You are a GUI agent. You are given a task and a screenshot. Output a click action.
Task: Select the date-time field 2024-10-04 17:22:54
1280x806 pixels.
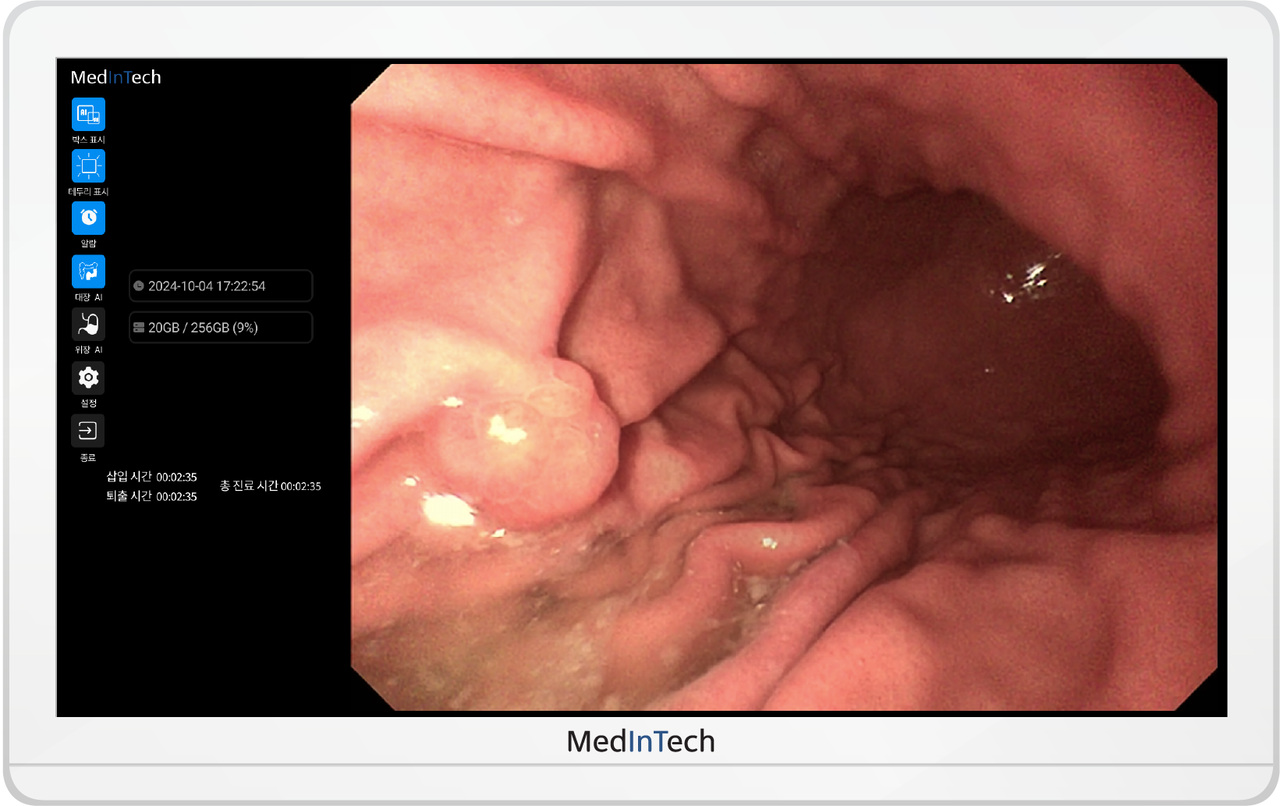click(221, 286)
